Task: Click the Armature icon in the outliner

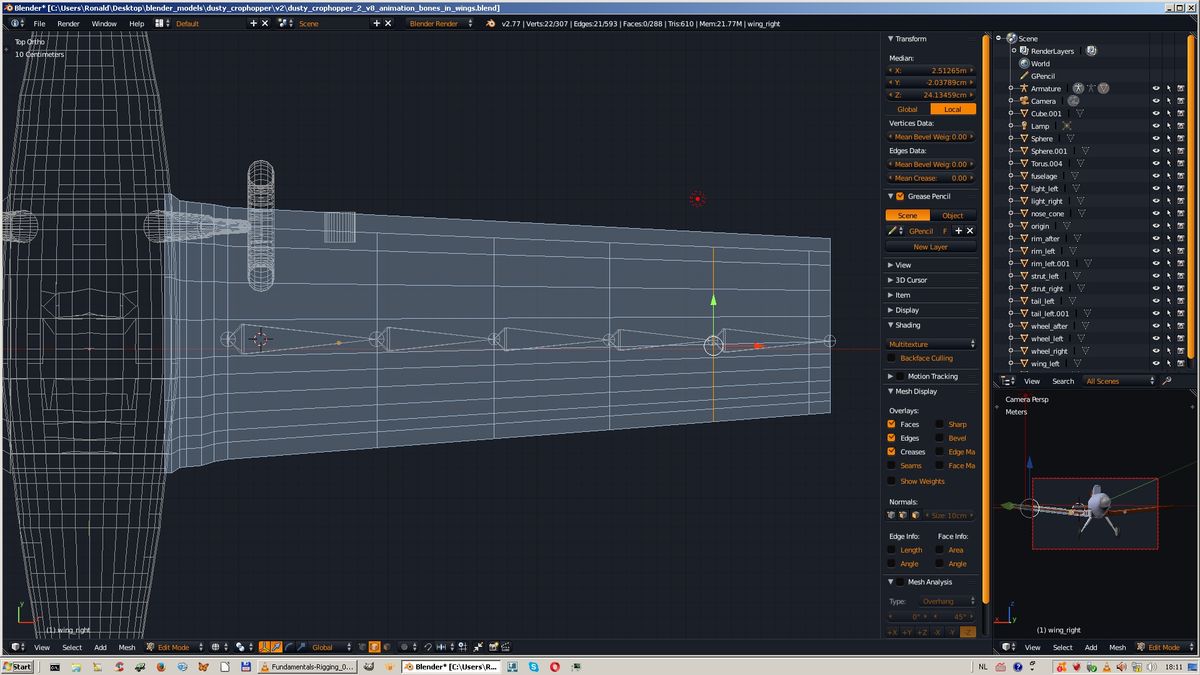Action: (x=1024, y=89)
